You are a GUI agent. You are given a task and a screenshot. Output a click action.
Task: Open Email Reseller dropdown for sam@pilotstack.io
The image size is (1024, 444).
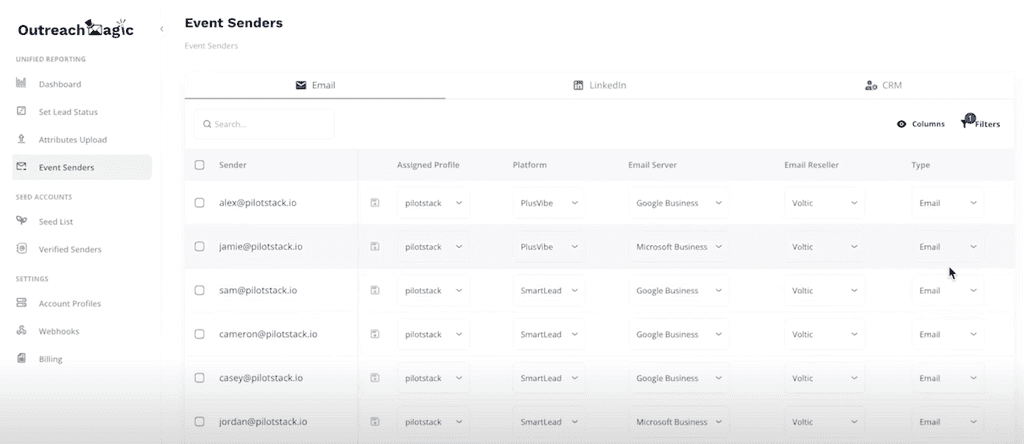[824, 291]
